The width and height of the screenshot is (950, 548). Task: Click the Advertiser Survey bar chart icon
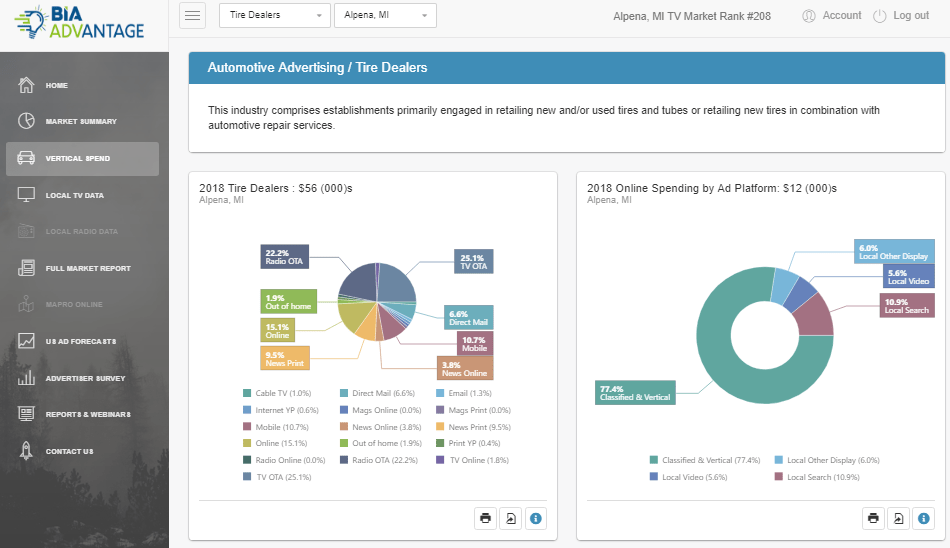[x=26, y=378]
